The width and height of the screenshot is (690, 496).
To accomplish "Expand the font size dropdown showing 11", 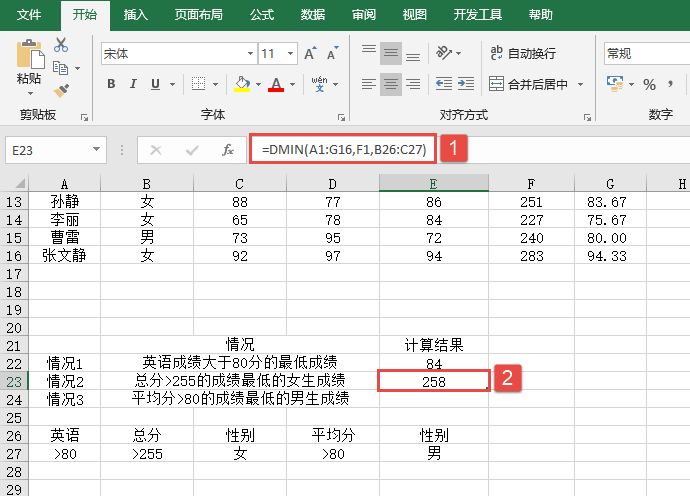I will (x=290, y=53).
